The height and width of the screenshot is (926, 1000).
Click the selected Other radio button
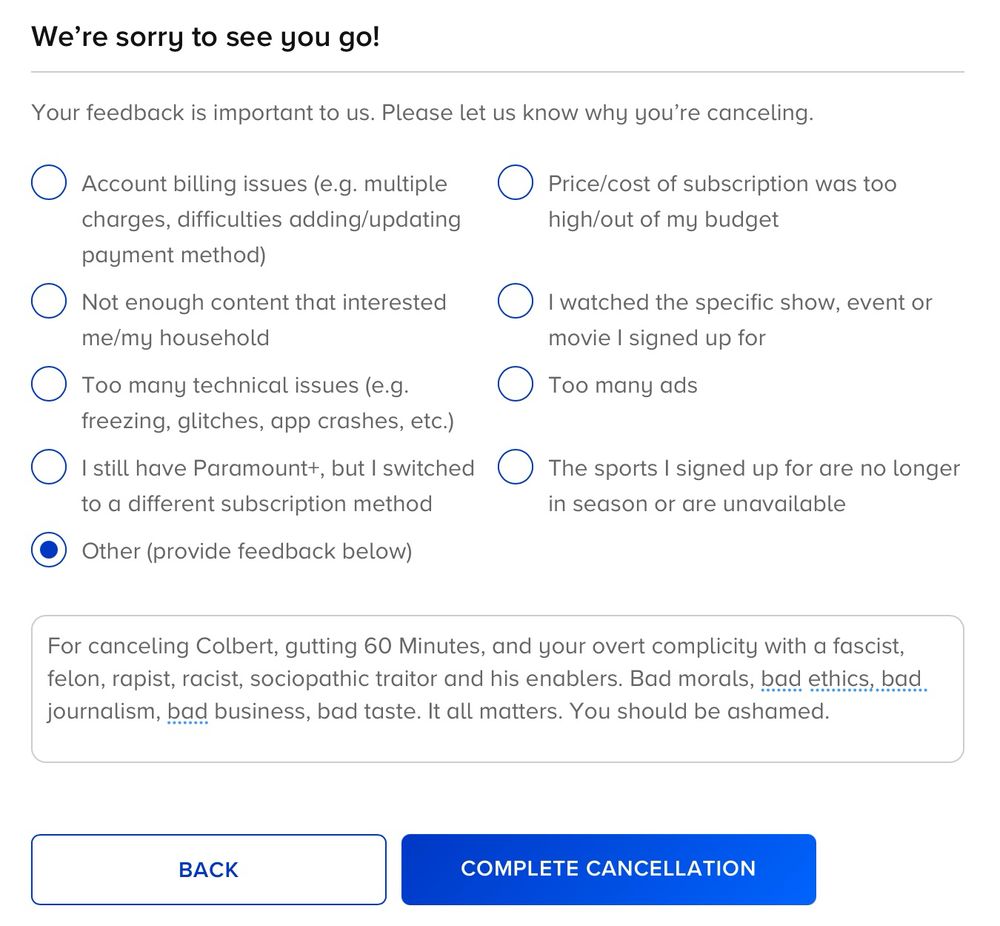pos(49,551)
